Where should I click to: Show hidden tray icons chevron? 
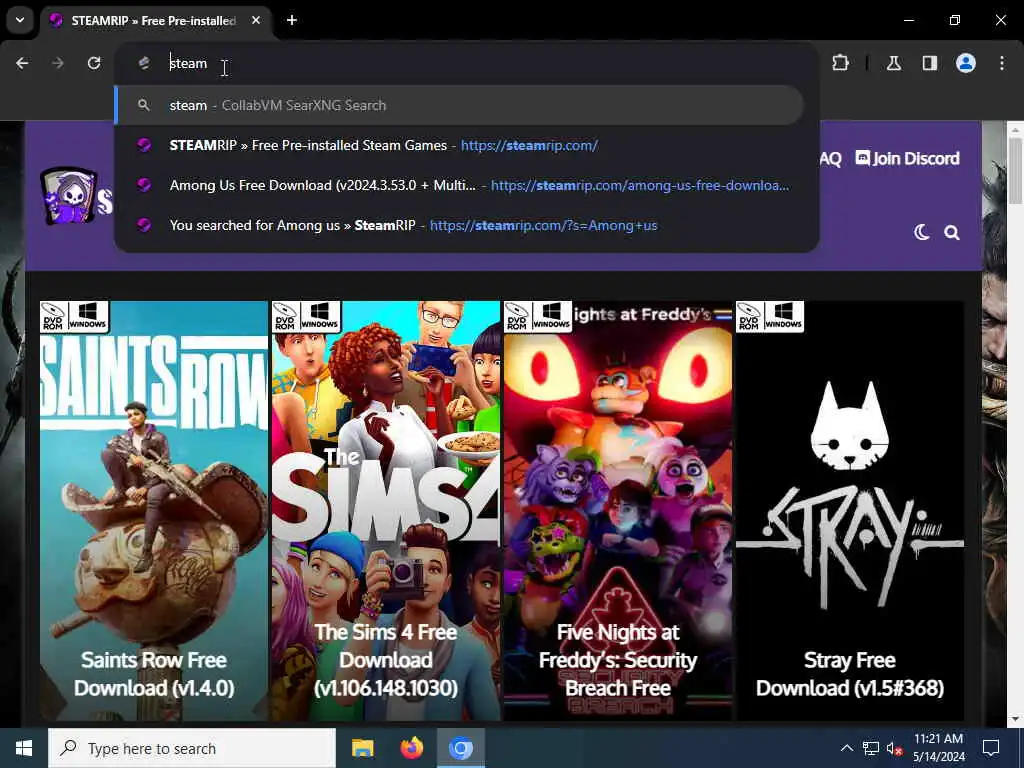[x=846, y=748]
